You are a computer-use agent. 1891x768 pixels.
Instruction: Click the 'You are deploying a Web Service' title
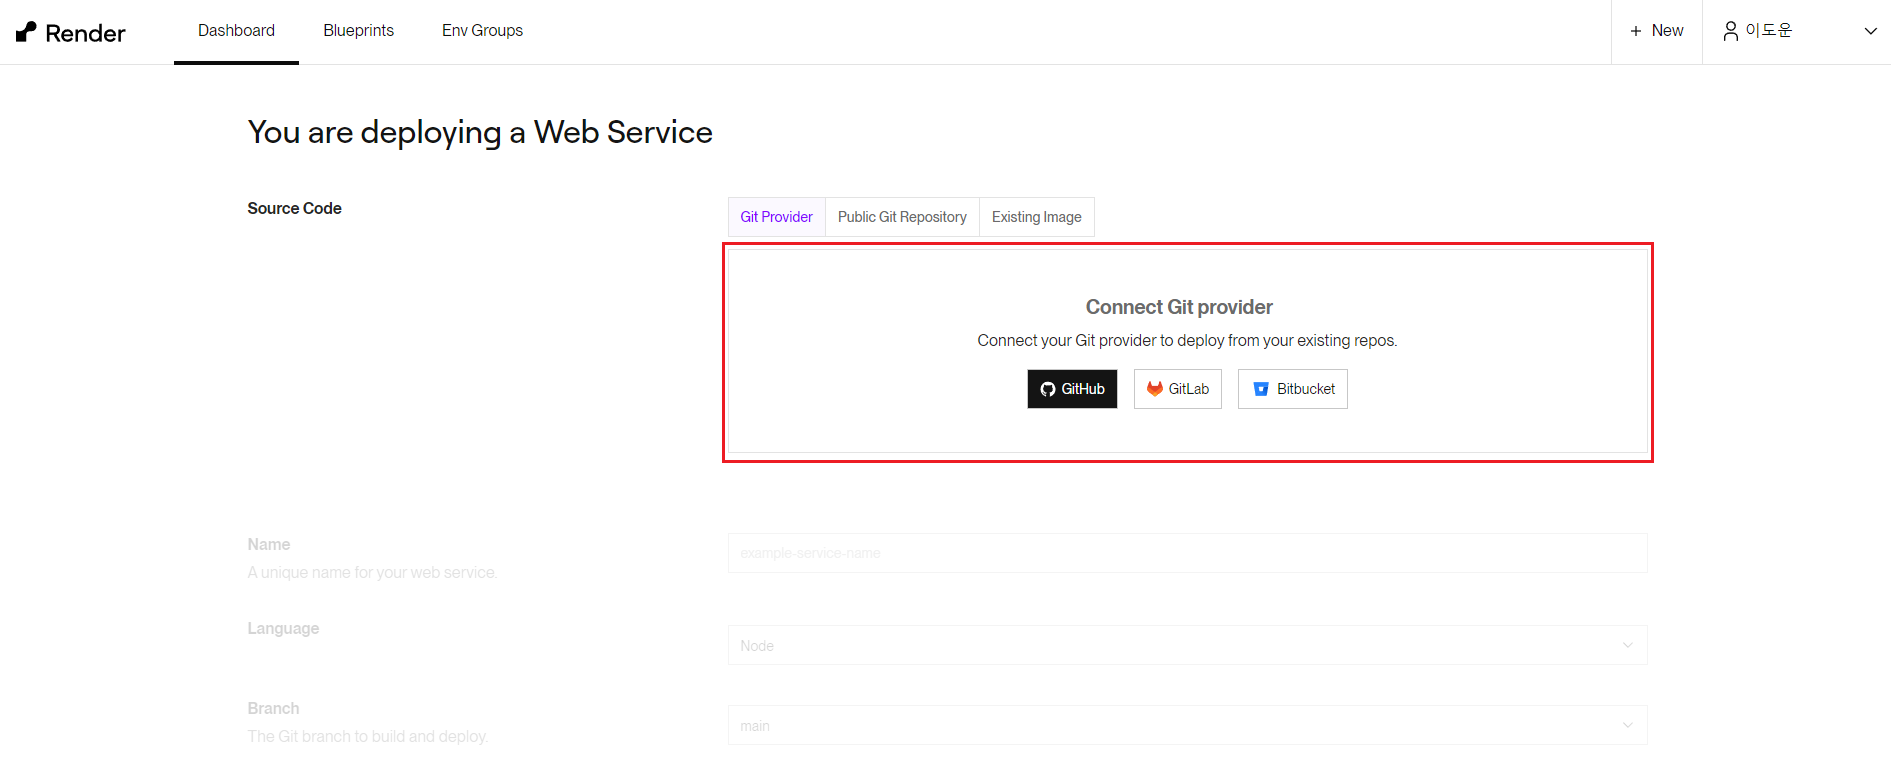coord(480,132)
